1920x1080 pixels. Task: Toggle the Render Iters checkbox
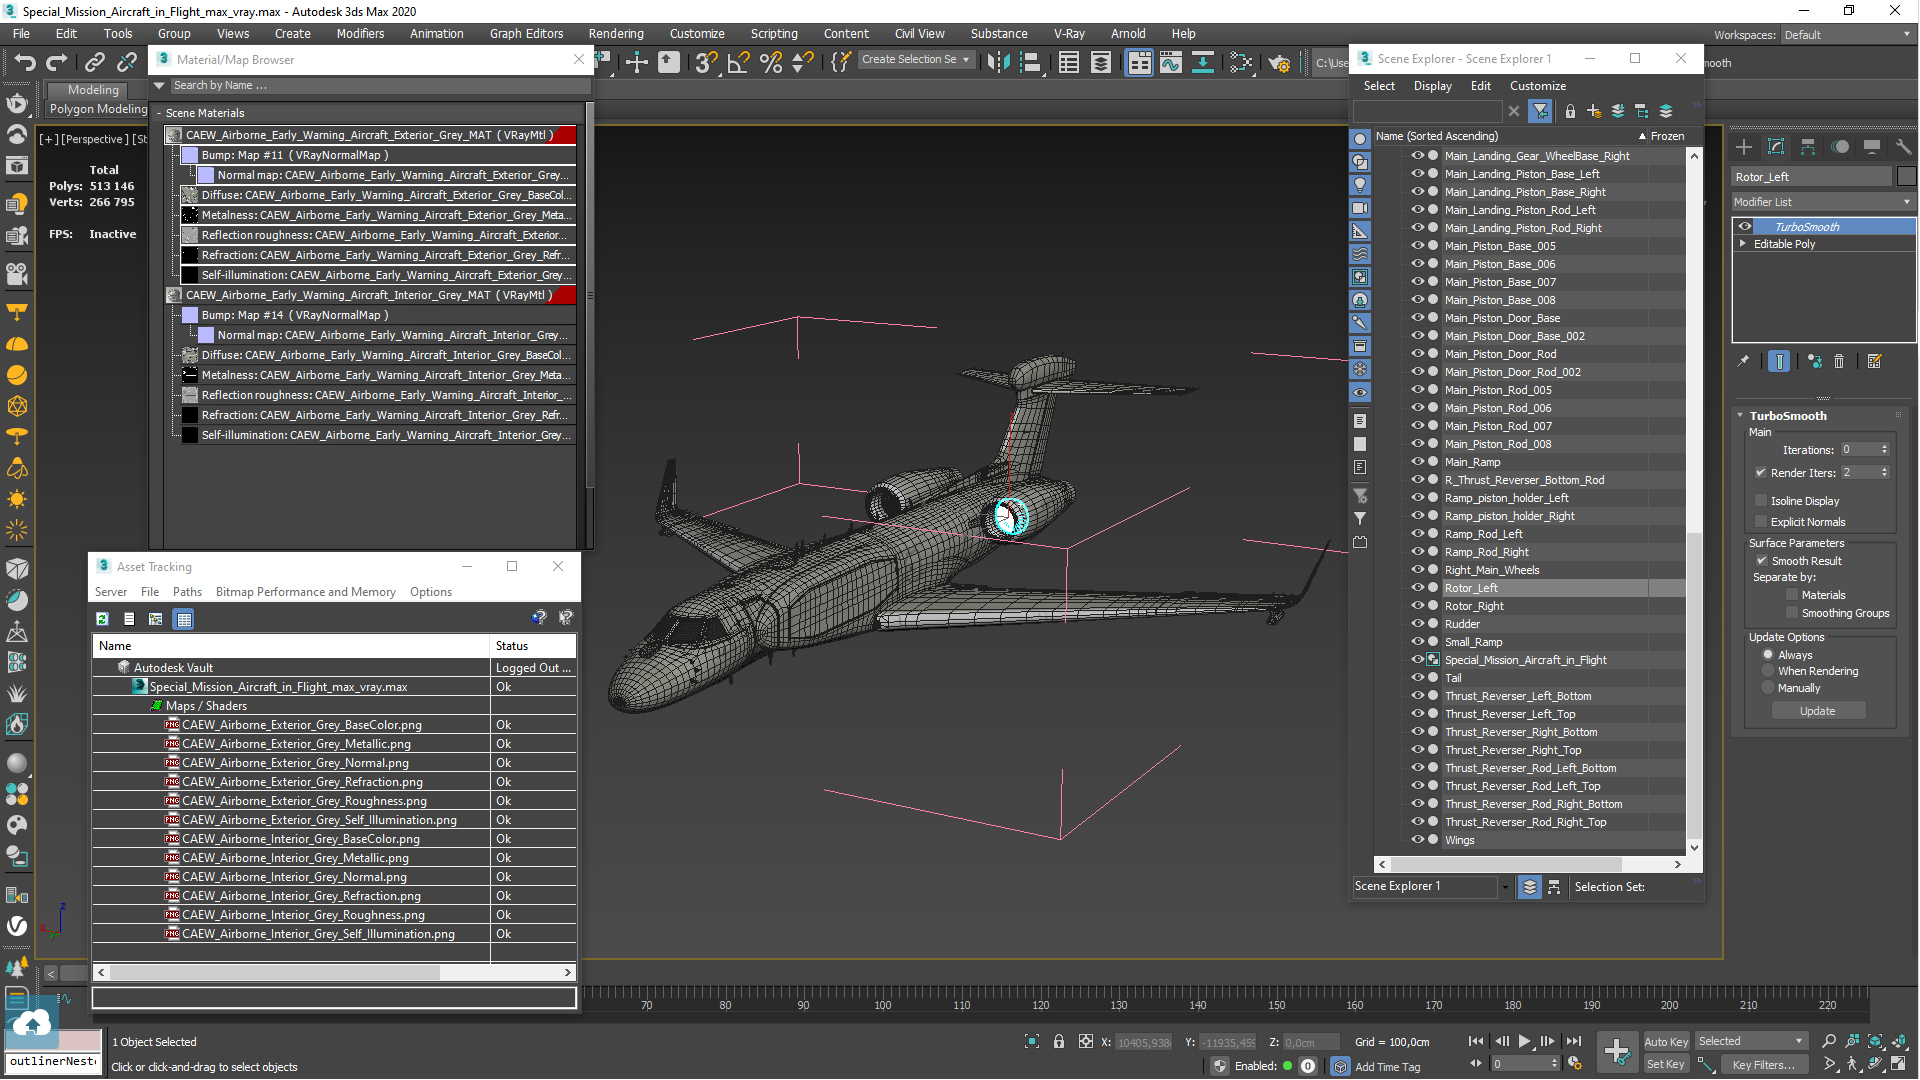(x=1761, y=473)
